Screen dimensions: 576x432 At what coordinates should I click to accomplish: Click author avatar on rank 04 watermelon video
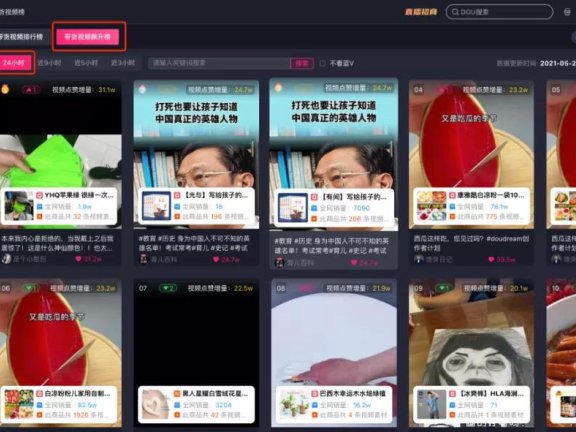point(419,259)
